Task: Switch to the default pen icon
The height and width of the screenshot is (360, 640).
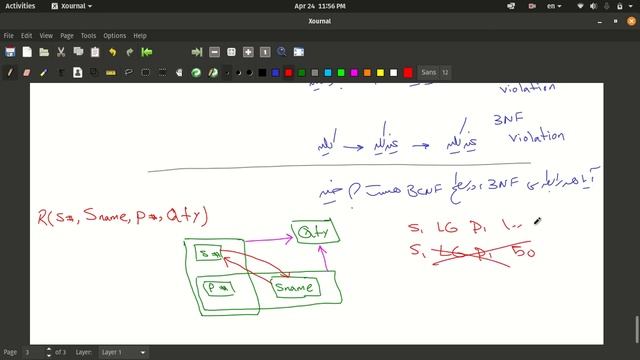Action: (x=213, y=73)
